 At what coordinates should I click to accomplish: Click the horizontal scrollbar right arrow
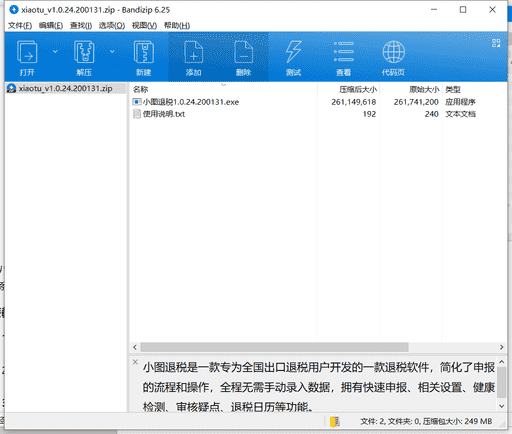tap(501, 347)
